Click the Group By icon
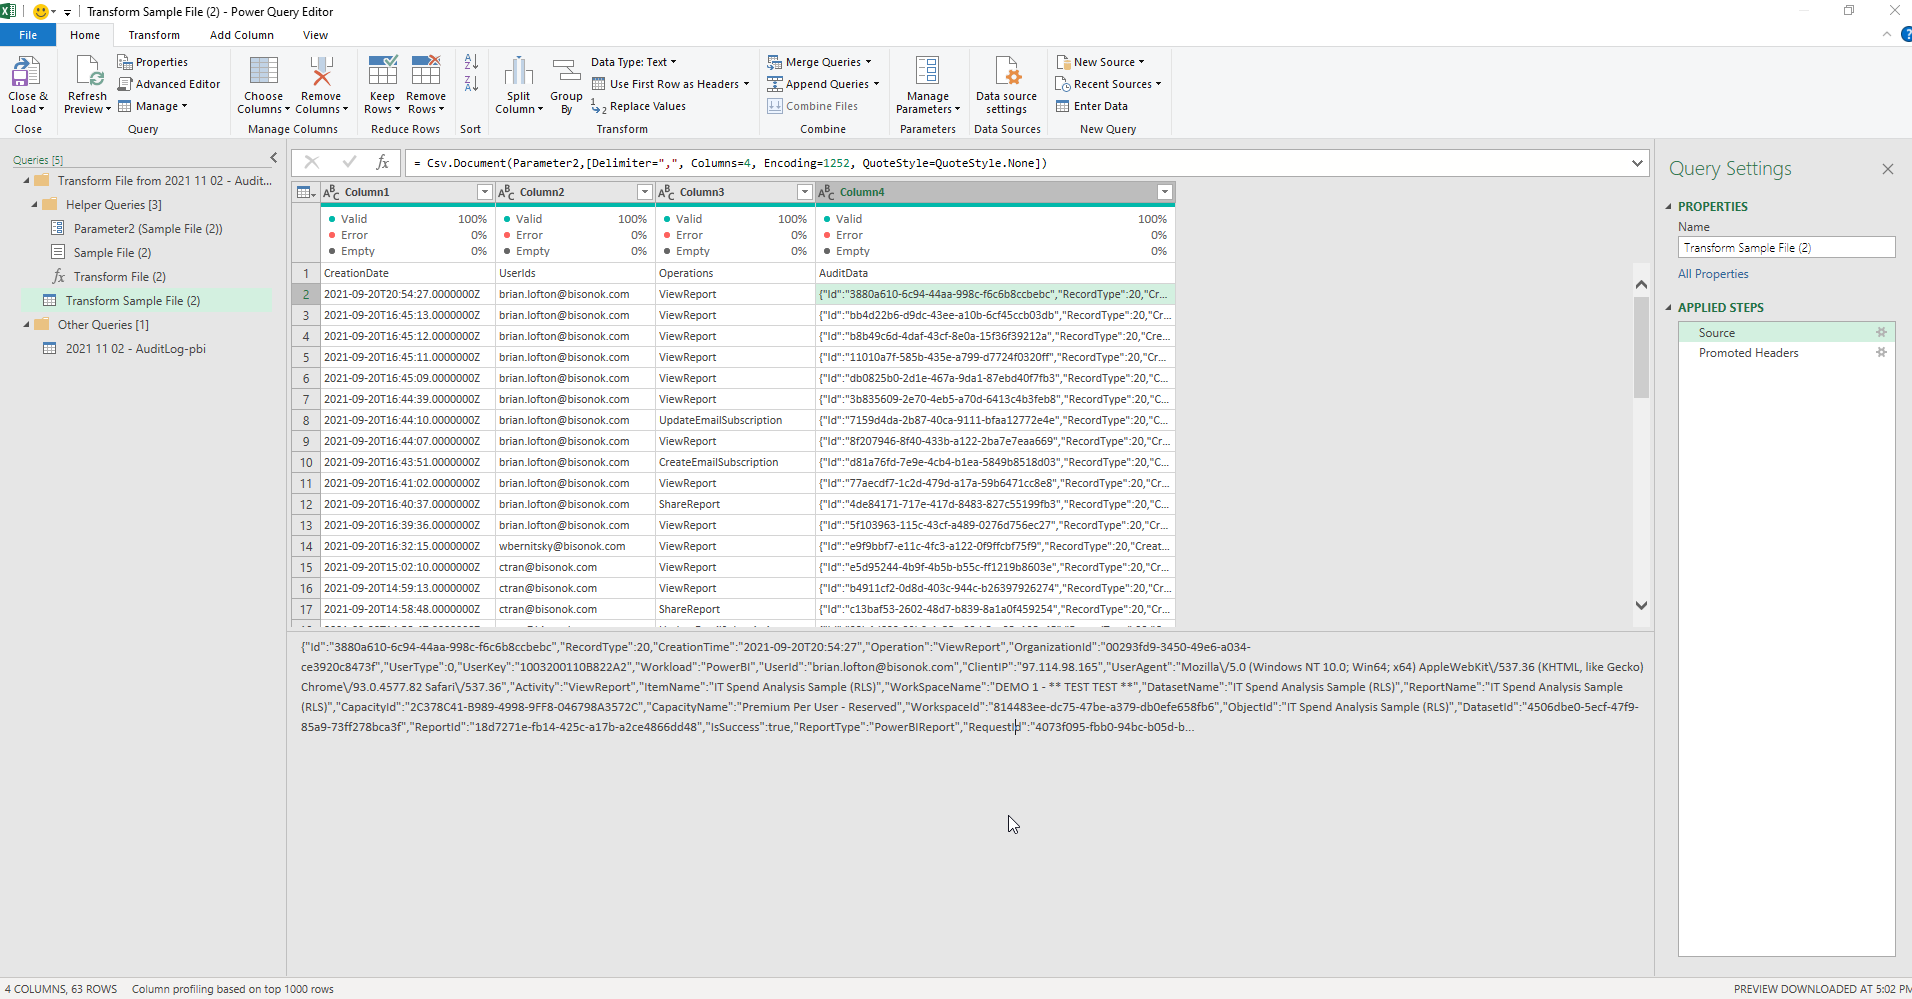The image size is (1912, 999). [x=566, y=72]
